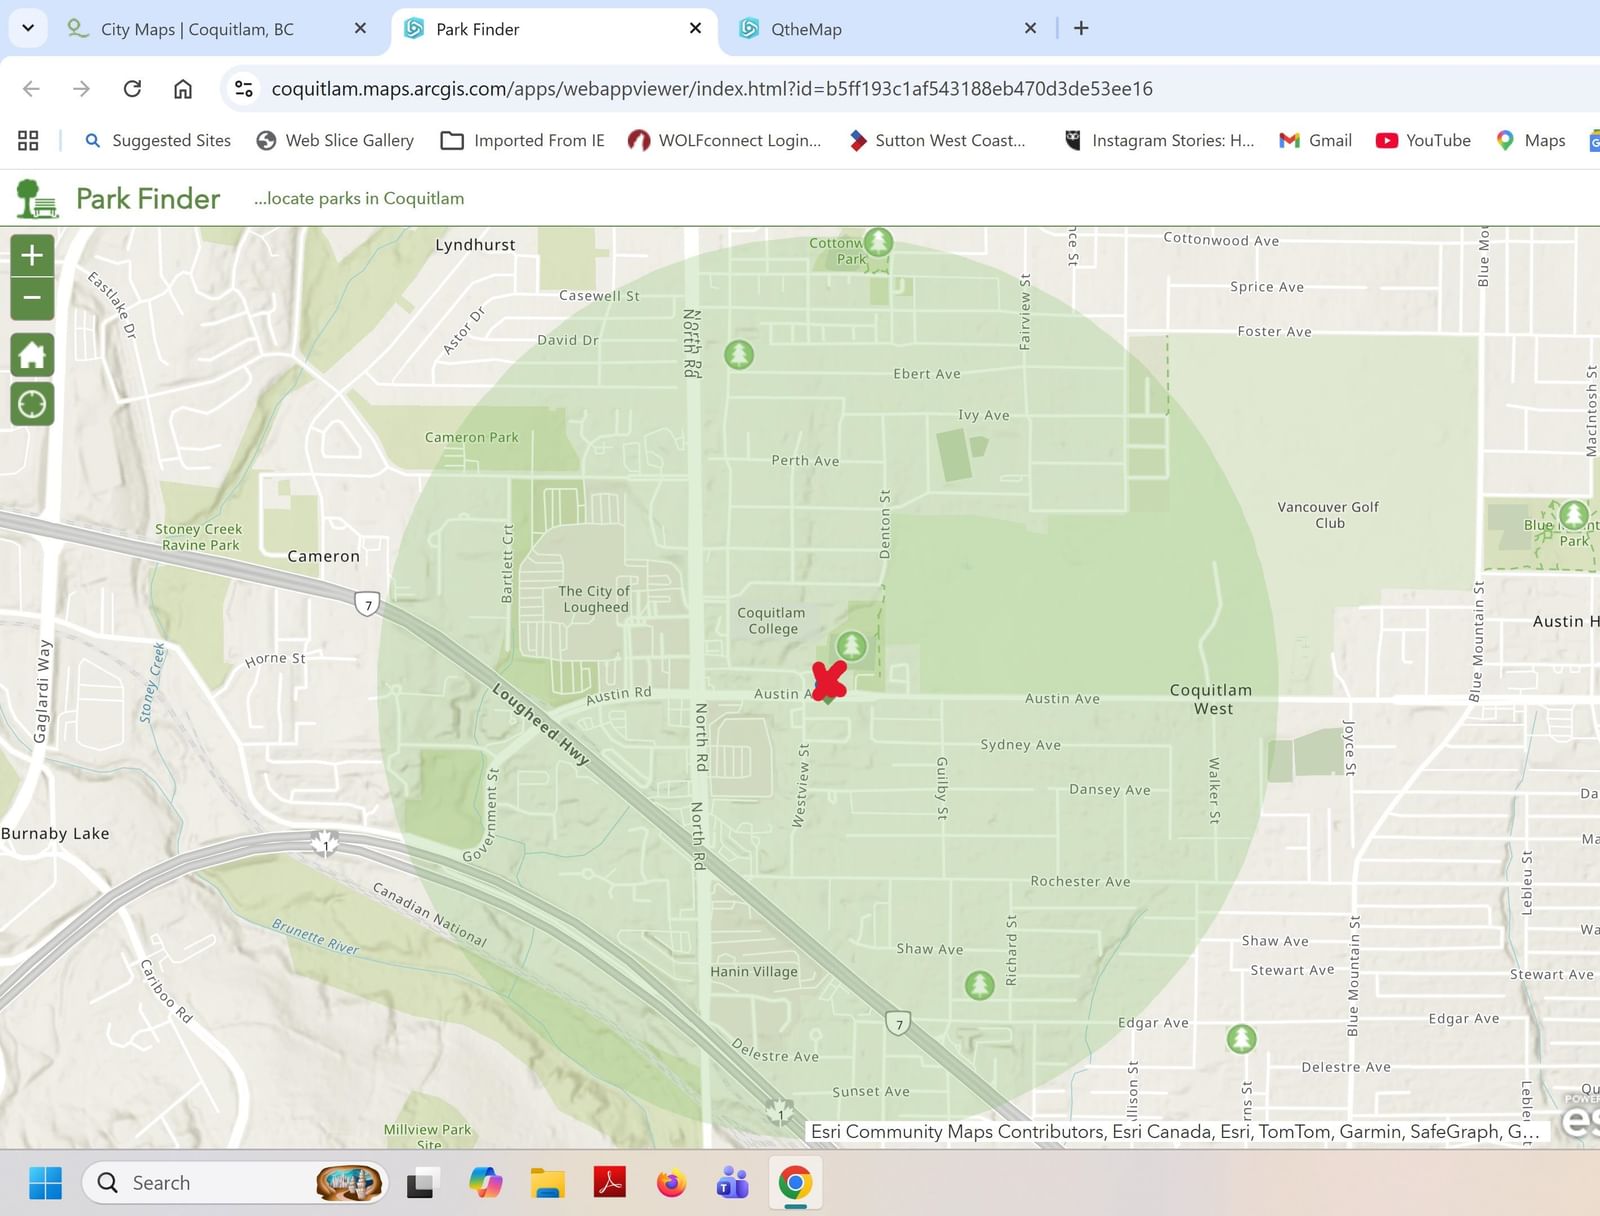Click the browser address bar URL
1600x1216 pixels.
[x=711, y=89]
